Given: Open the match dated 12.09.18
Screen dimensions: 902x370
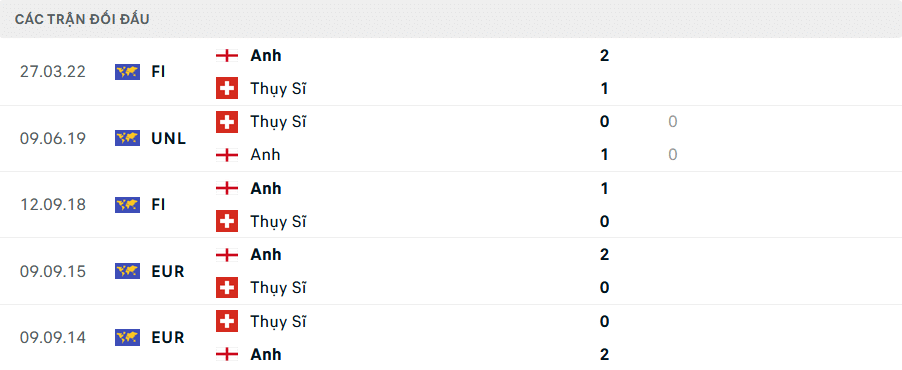Looking at the screenshot, I should click(451, 205).
